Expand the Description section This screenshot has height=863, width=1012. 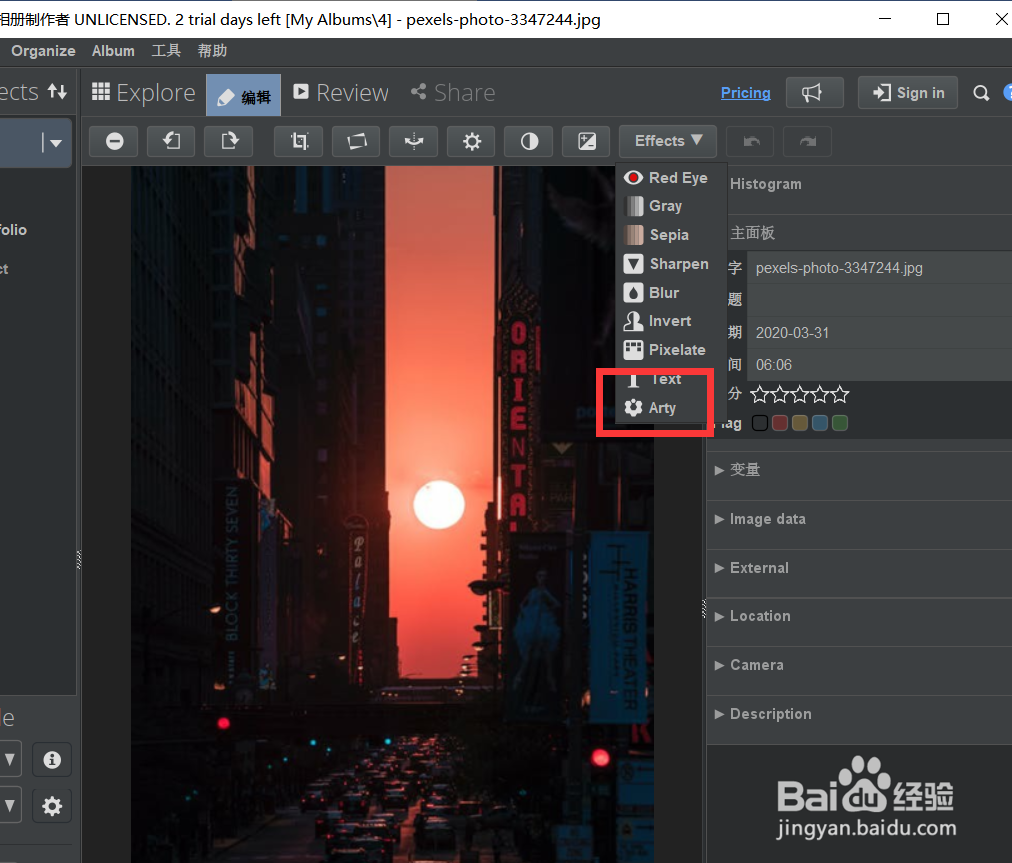coord(859,714)
